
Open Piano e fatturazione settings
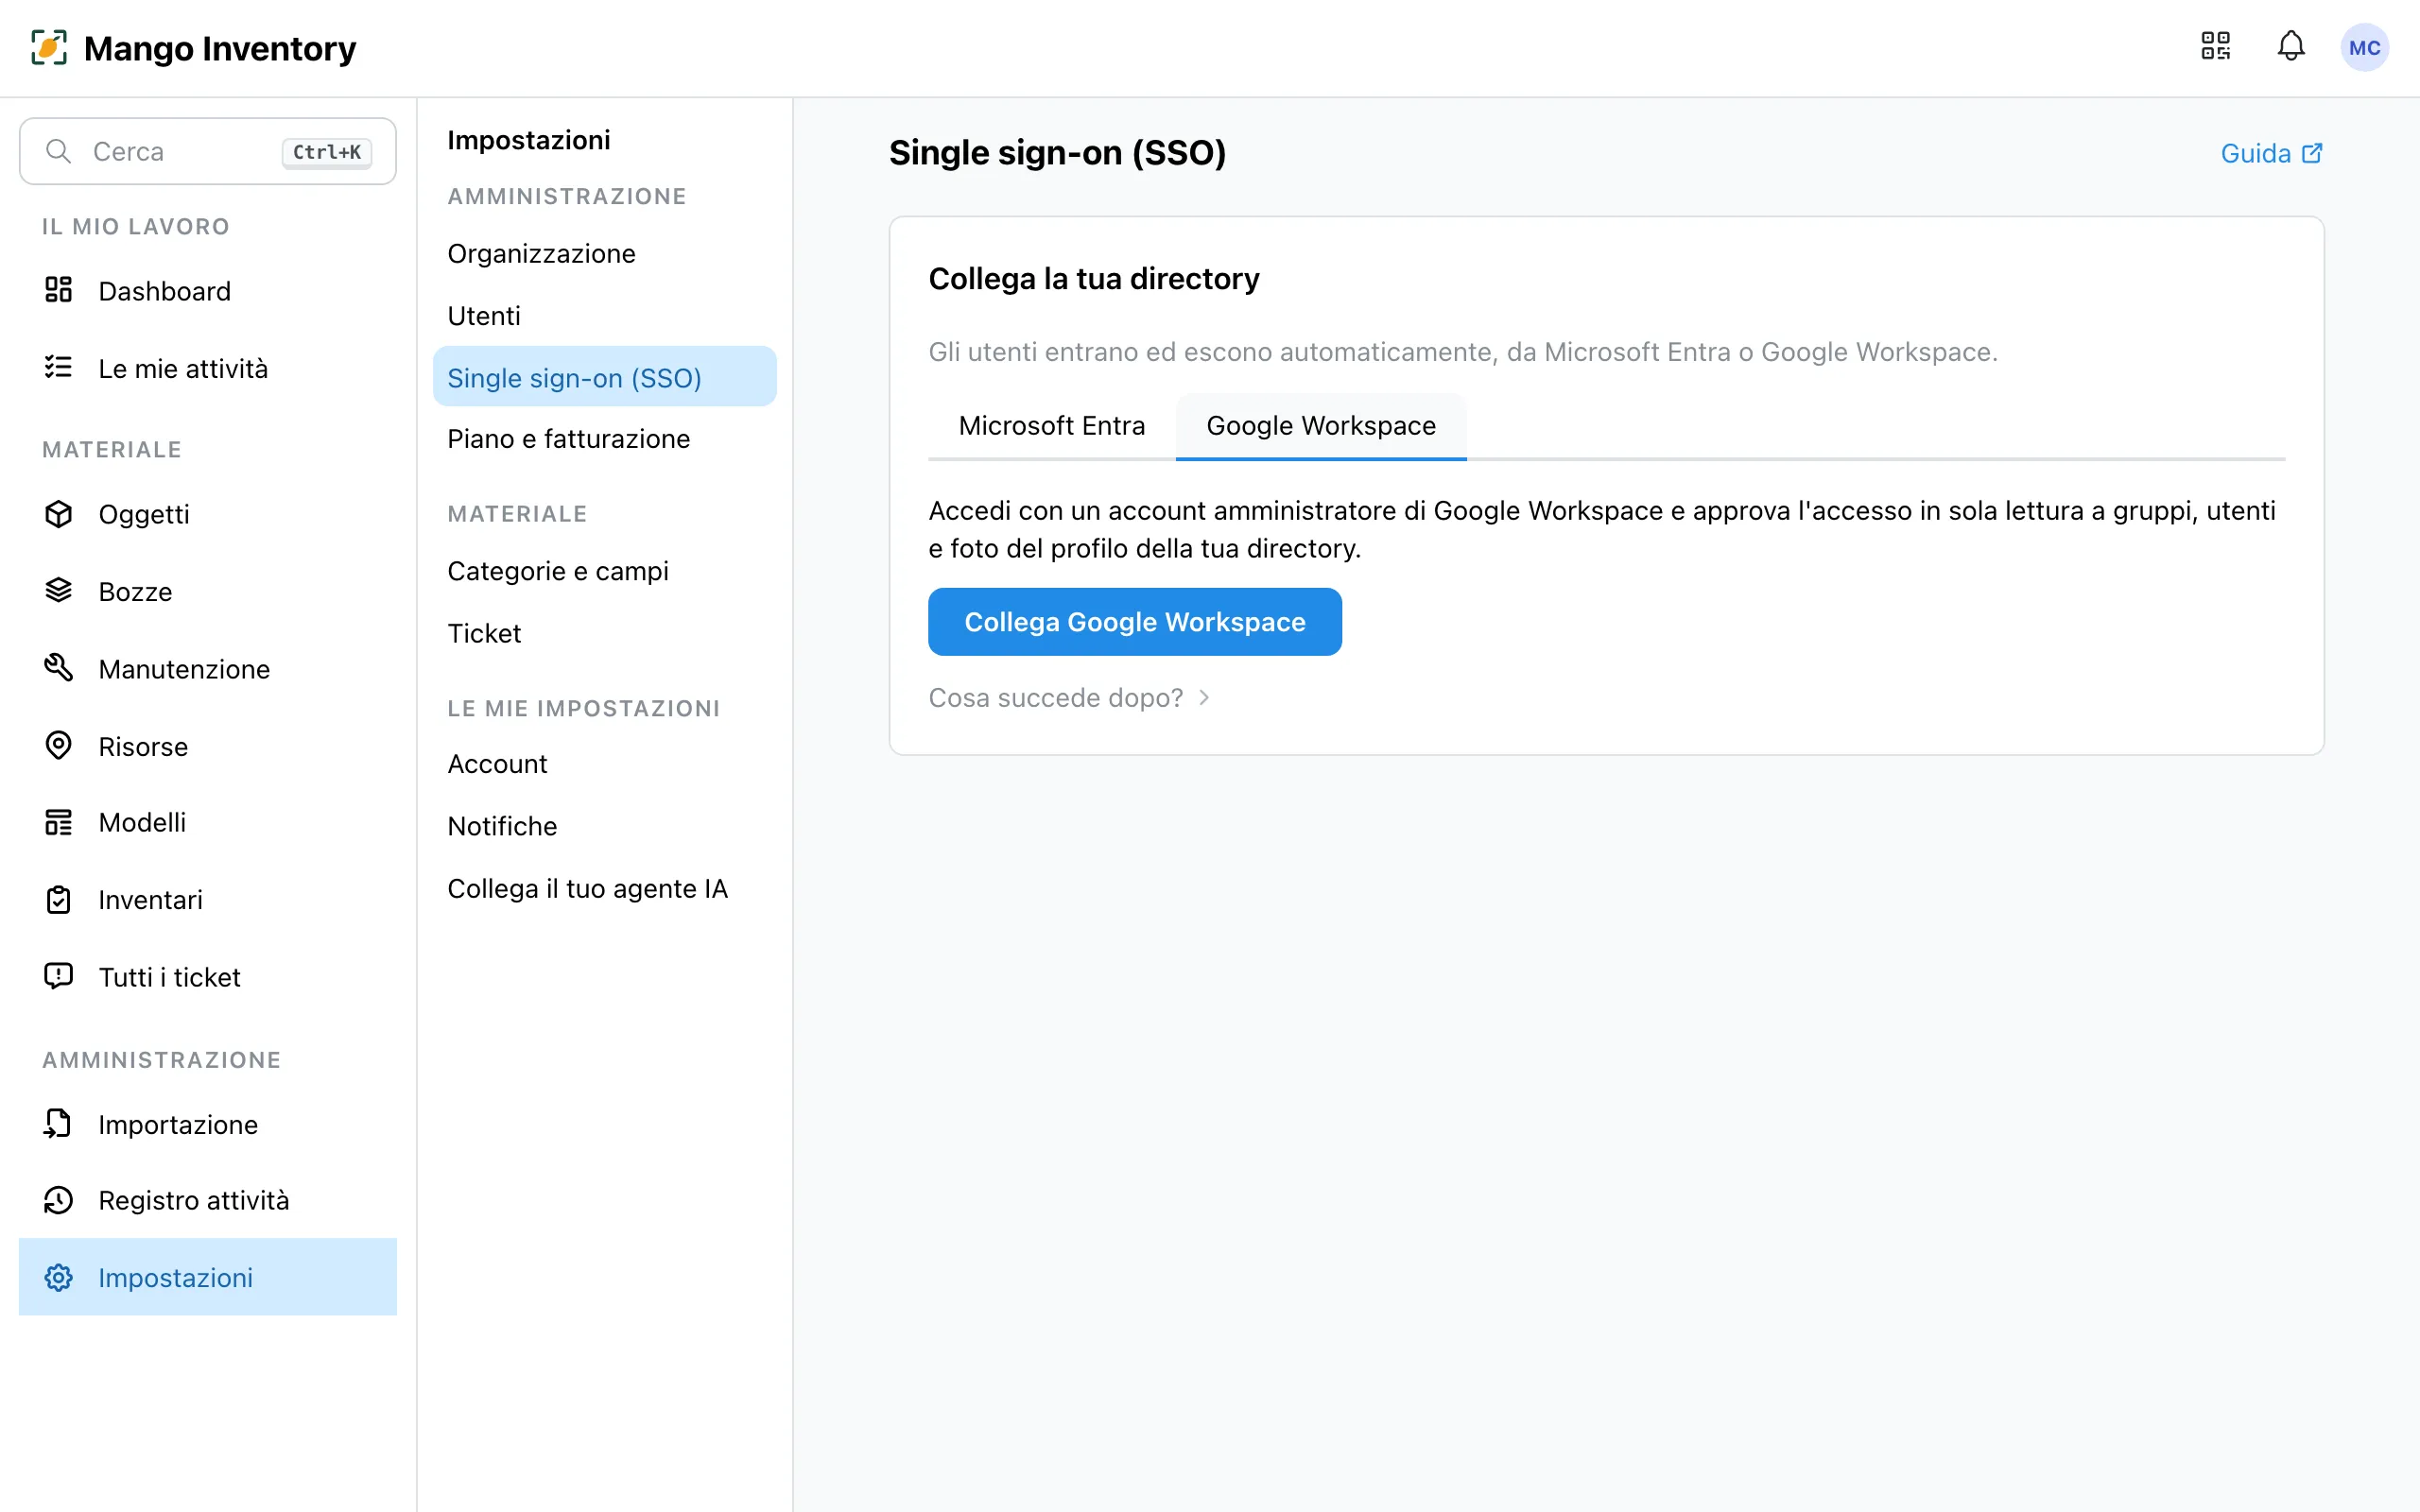pos(604,439)
